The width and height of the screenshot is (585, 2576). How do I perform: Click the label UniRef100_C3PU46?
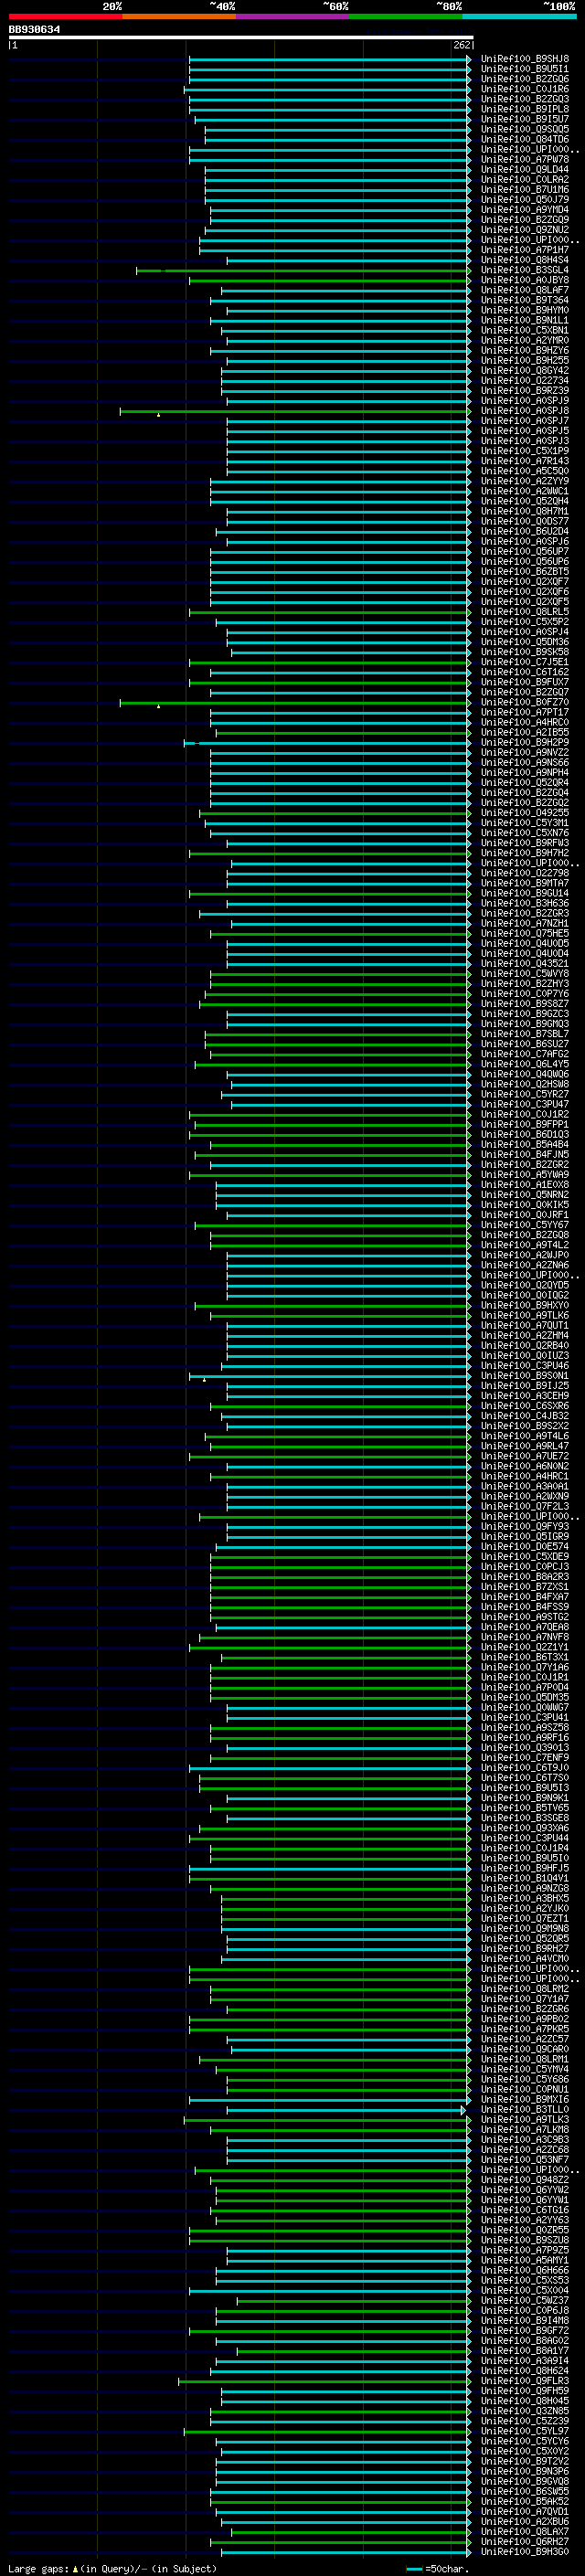[x=525, y=1365]
